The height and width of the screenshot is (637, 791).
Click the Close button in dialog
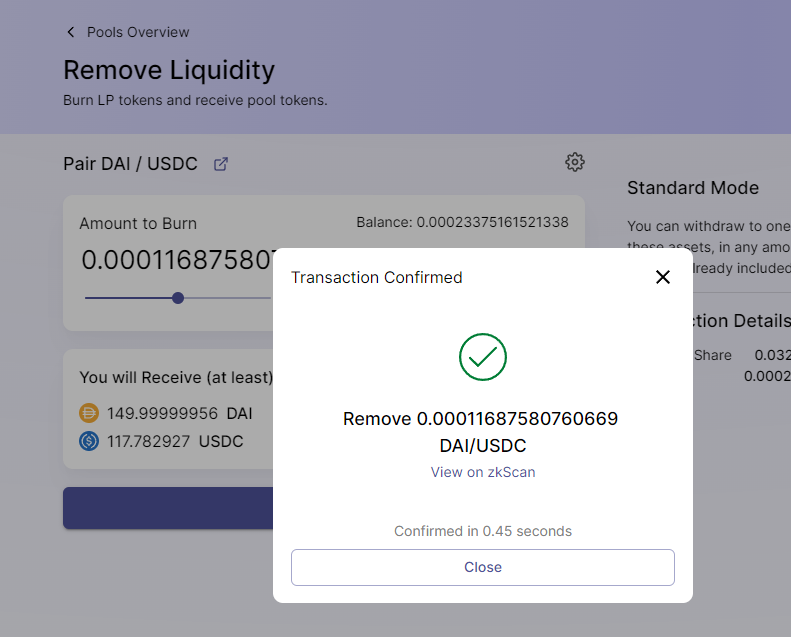pos(483,567)
